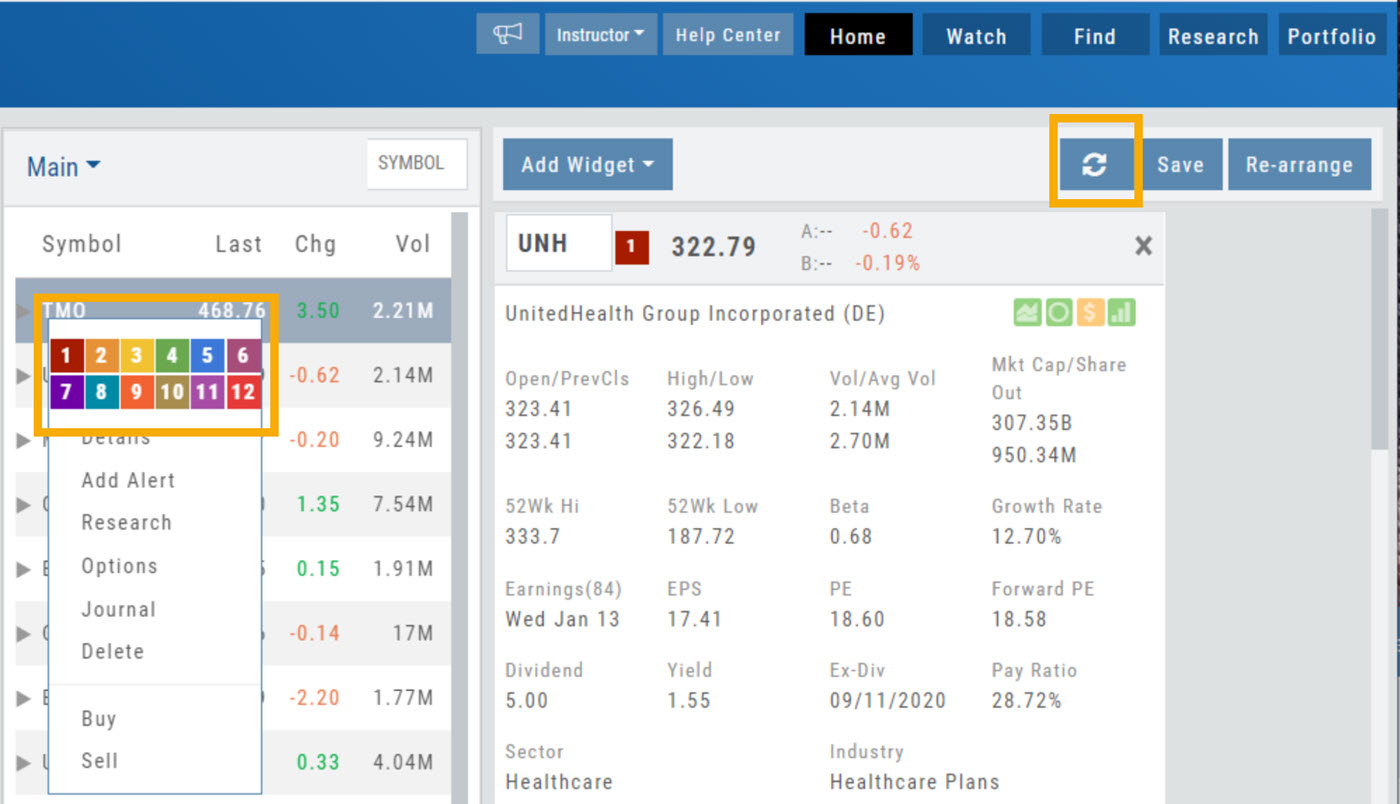The height and width of the screenshot is (804, 1400).
Task: Open the Instructor dropdown
Action: 600,35
